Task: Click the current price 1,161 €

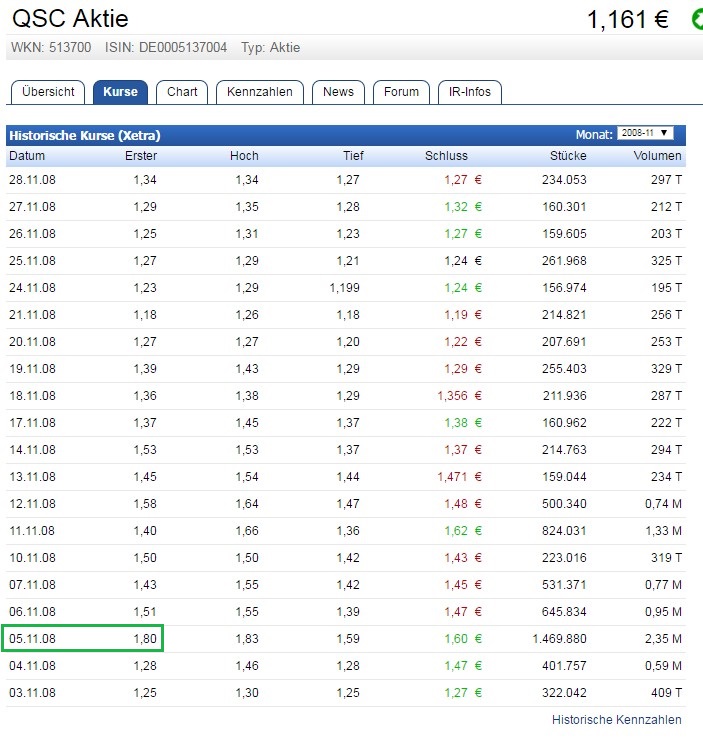Action: coord(628,20)
